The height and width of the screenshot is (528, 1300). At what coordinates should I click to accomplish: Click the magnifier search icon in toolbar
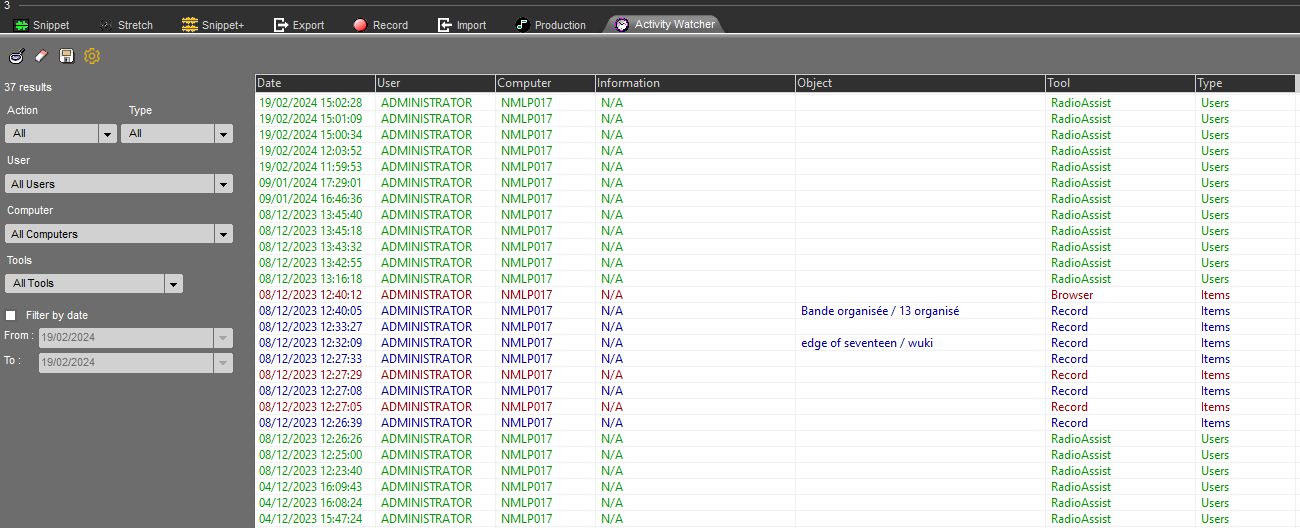point(16,57)
